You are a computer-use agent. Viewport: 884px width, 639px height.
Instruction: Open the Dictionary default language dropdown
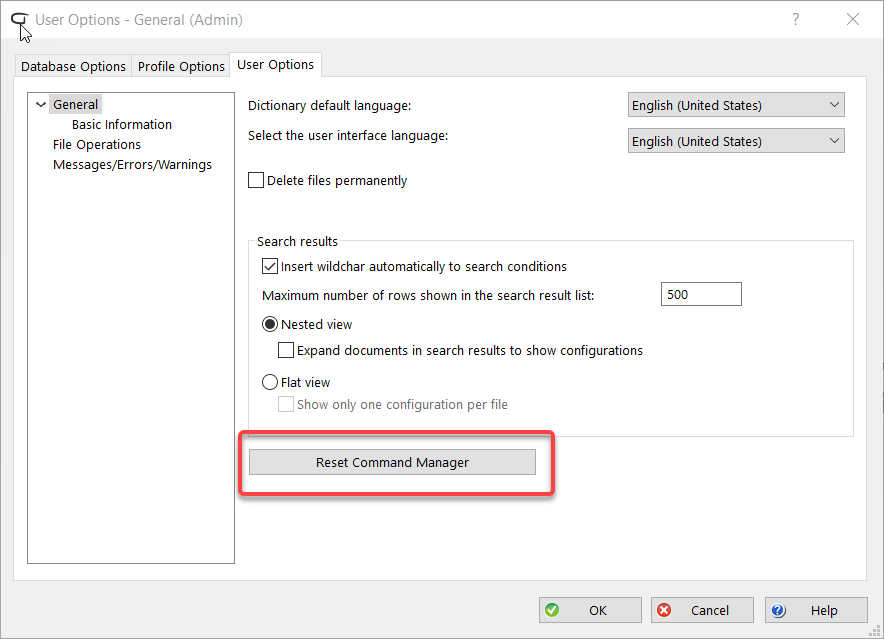tap(736, 105)
